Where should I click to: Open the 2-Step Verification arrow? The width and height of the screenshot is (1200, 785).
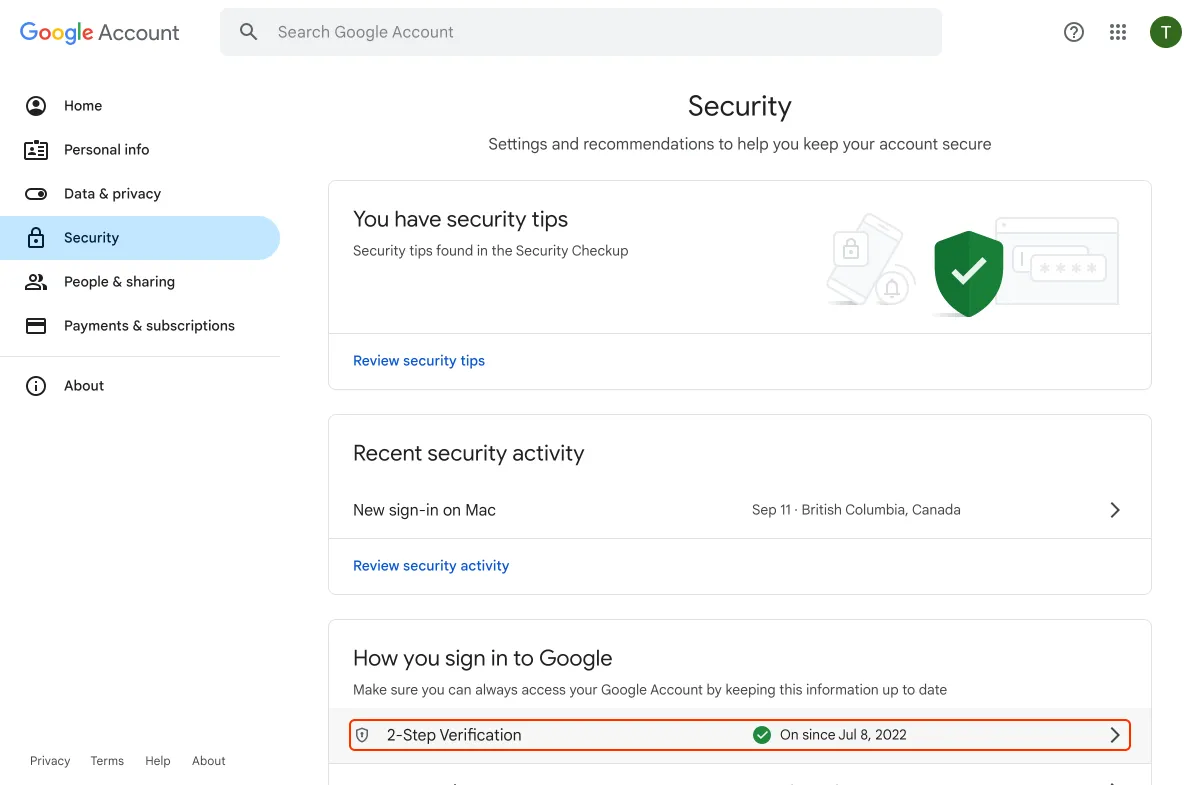(x=1115, y=735)
